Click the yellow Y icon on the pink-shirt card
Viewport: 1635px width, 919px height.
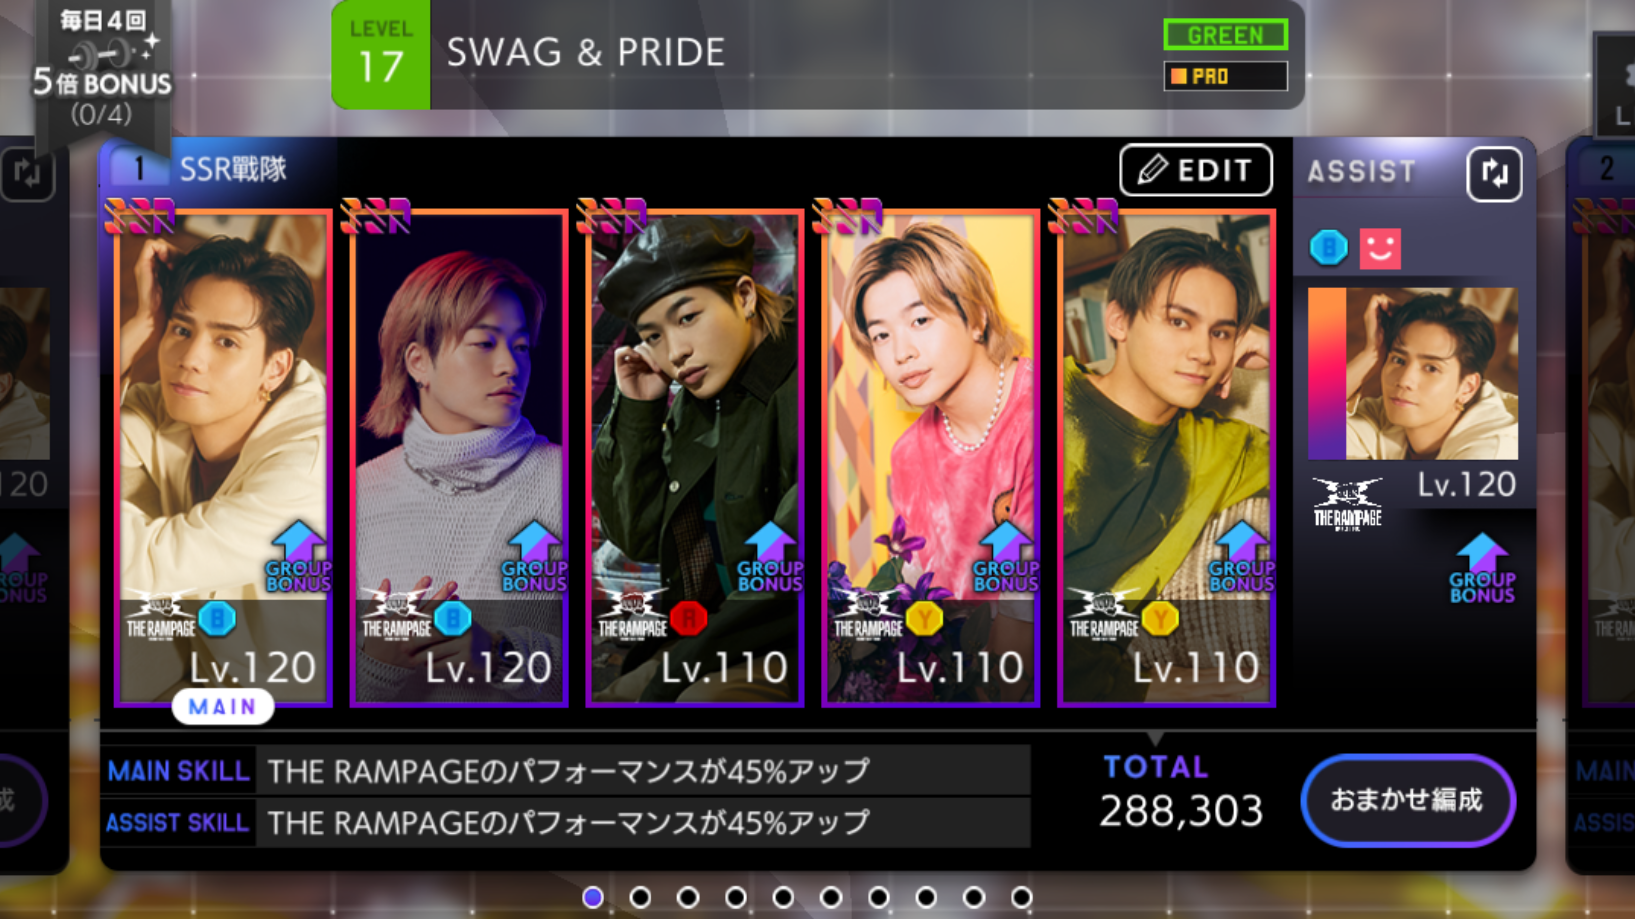(925, 619)
